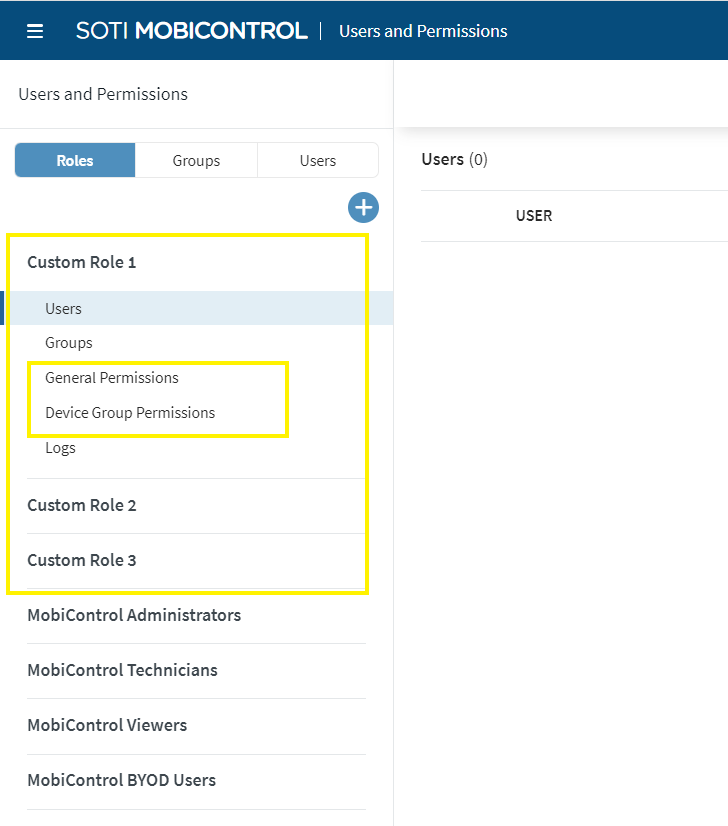
Task: Select the MobiControl BYOD Users role
Action: coord(121,780)
